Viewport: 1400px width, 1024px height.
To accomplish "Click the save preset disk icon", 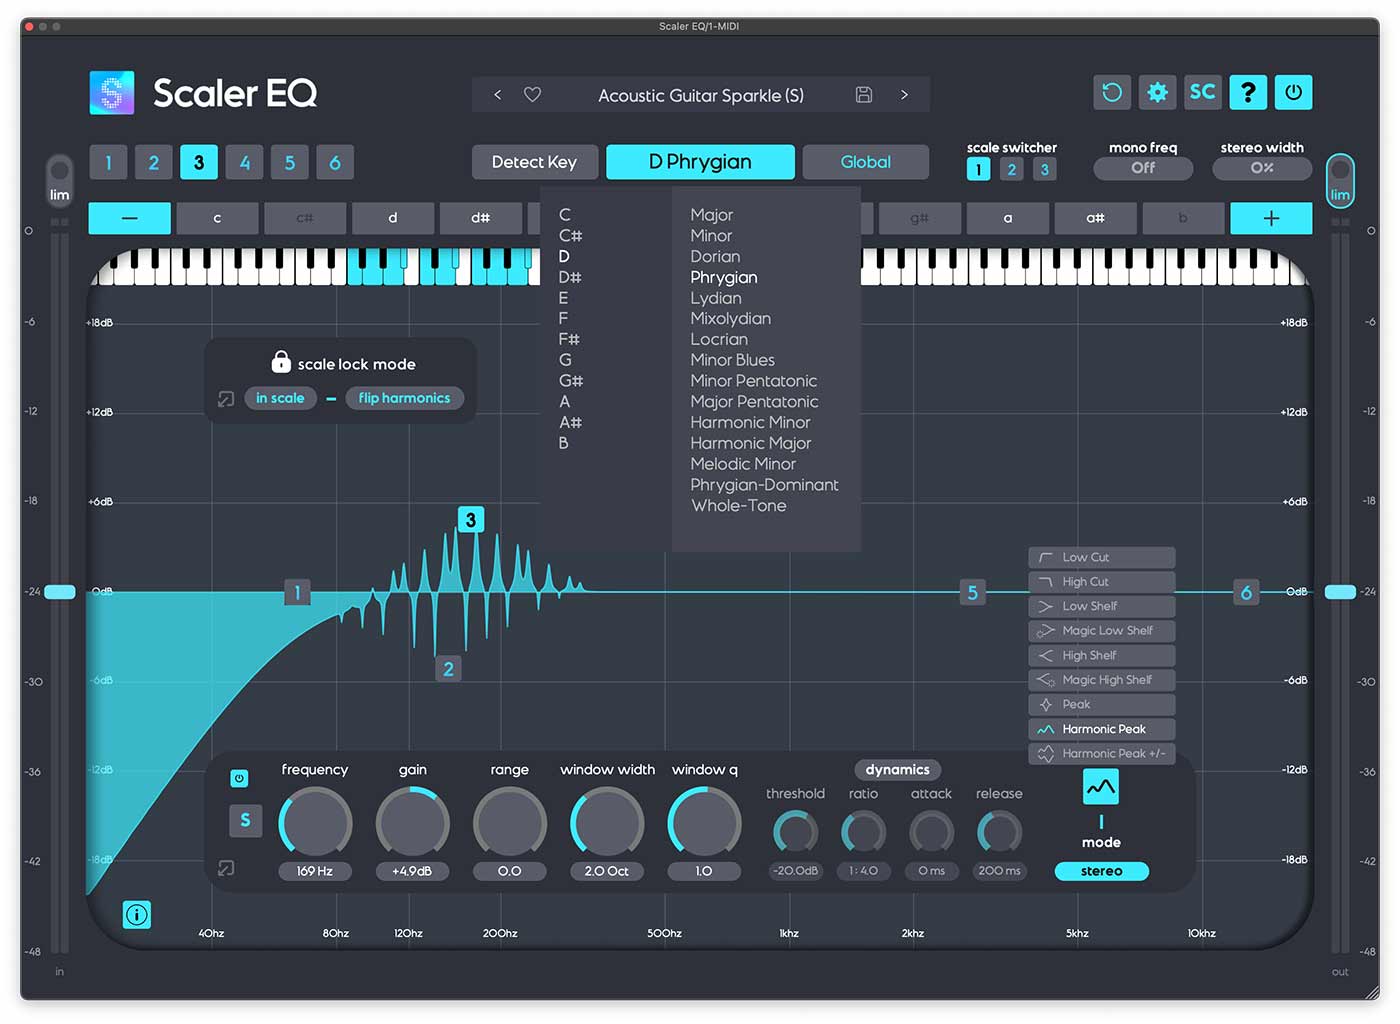I will (x=864, y=94).
